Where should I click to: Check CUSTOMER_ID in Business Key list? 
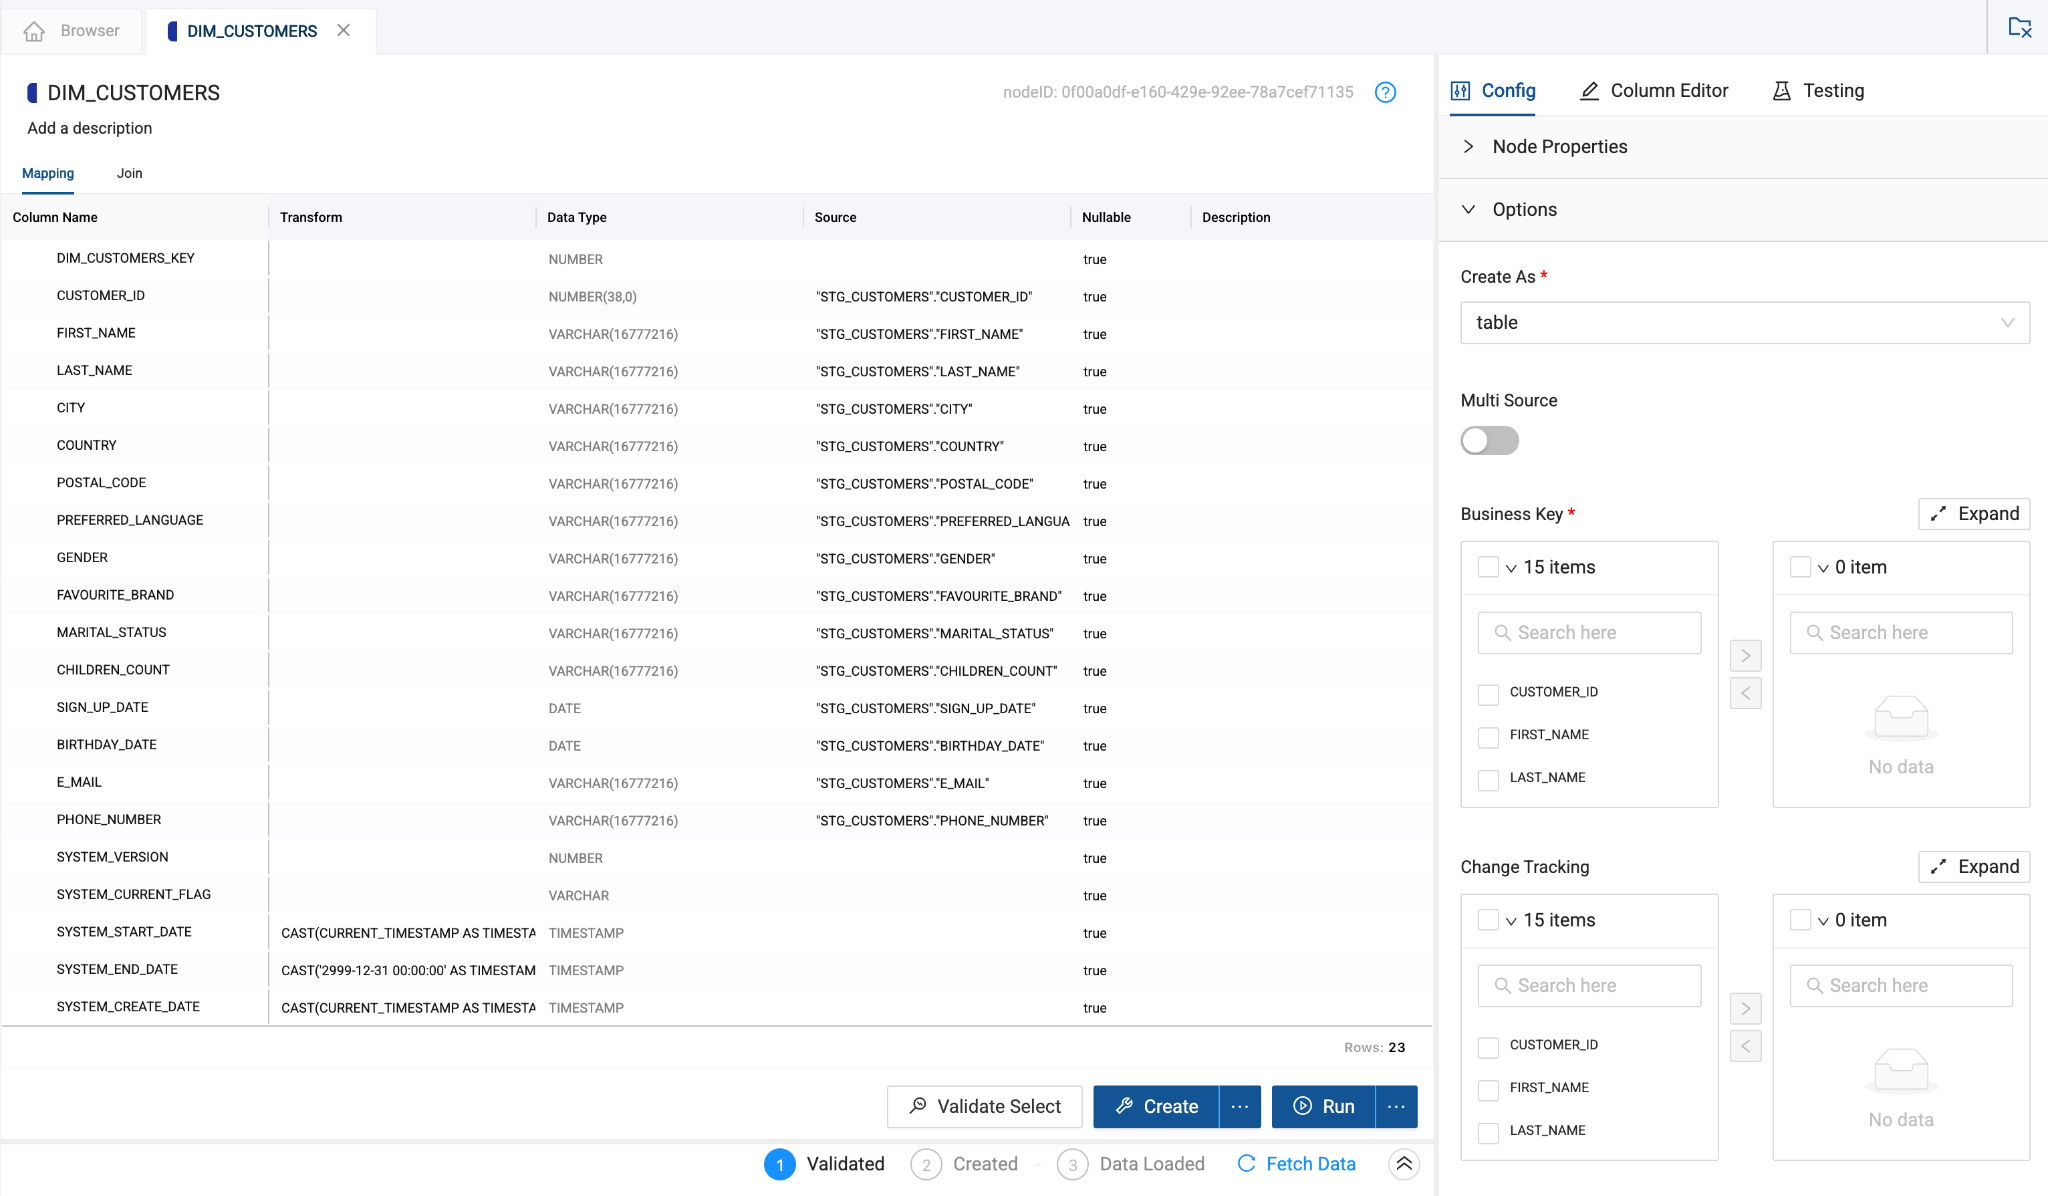tap(1488, 693)
